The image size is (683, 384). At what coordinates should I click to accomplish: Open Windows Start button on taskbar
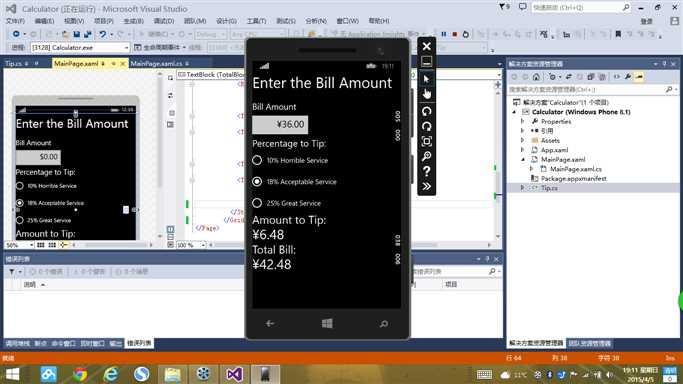[x=12, y=374]
